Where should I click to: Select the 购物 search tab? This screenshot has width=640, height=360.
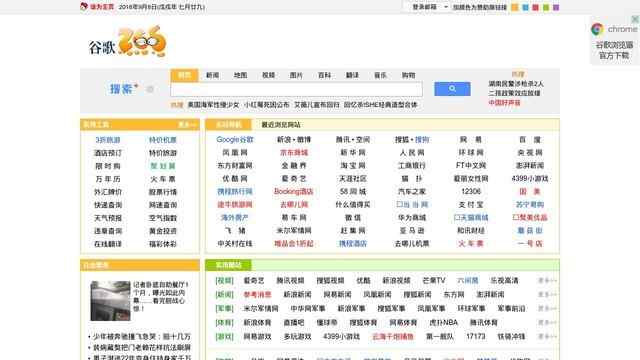408,75
